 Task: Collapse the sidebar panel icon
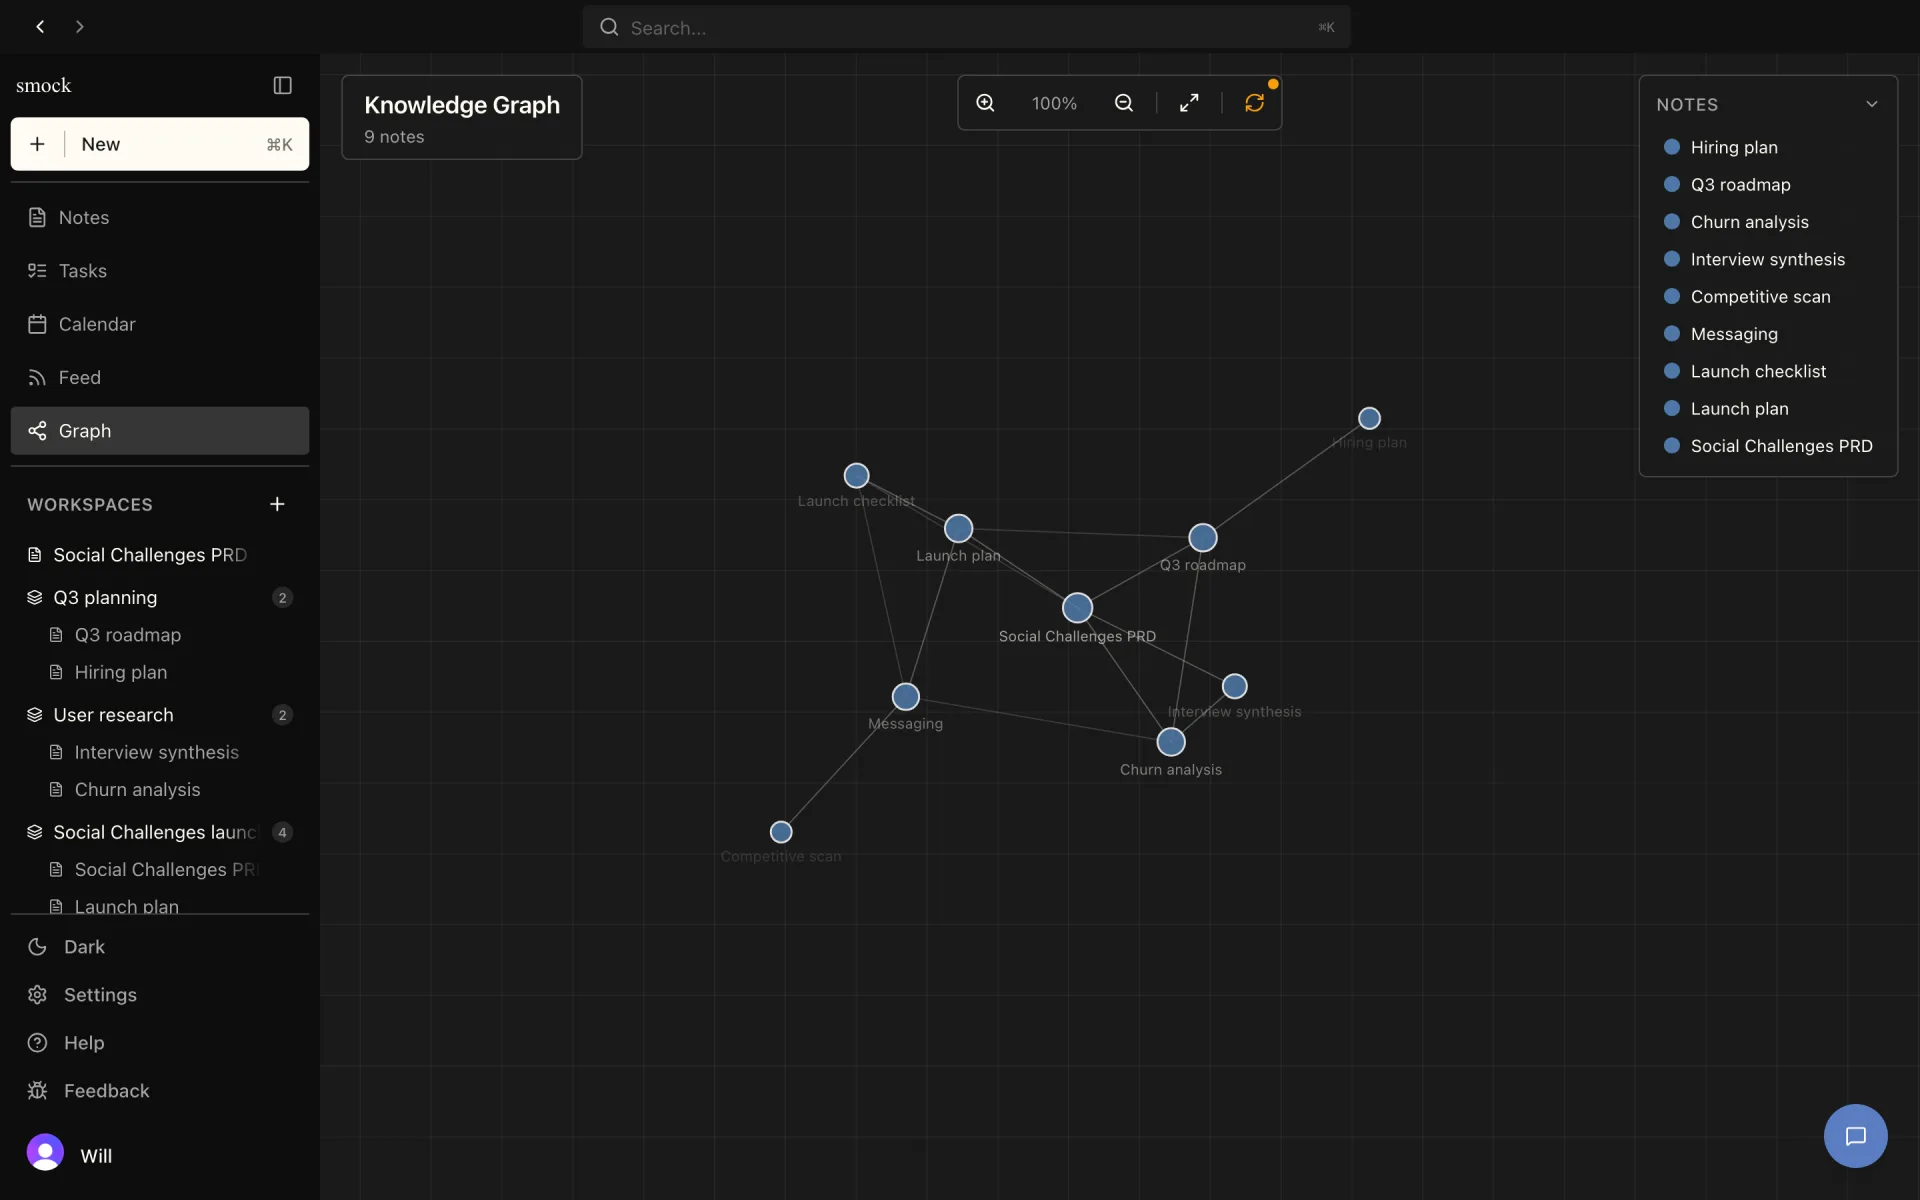(x=283, y=85)
